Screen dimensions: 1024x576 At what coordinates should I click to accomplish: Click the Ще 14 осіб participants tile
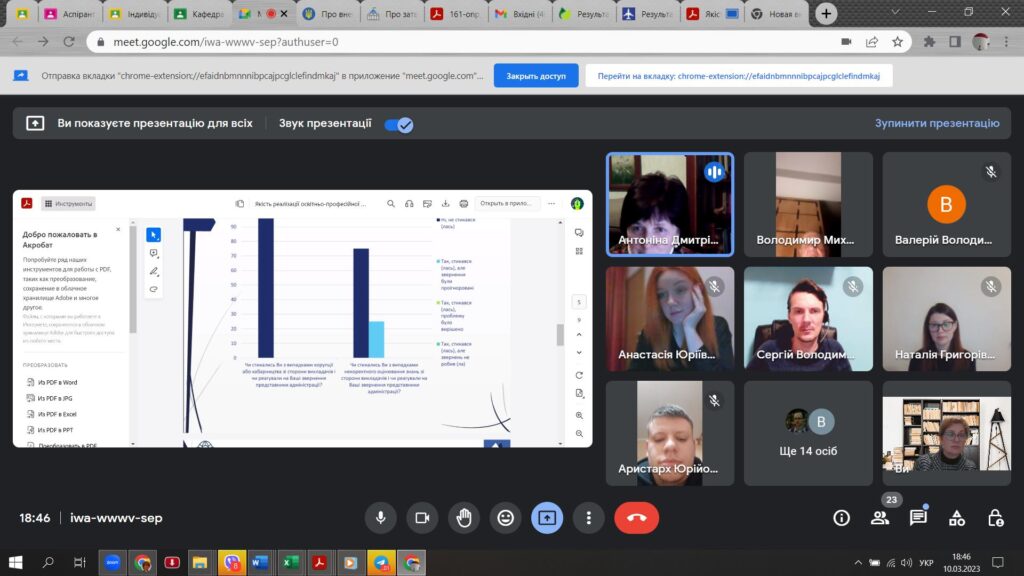tap(808, 433)
